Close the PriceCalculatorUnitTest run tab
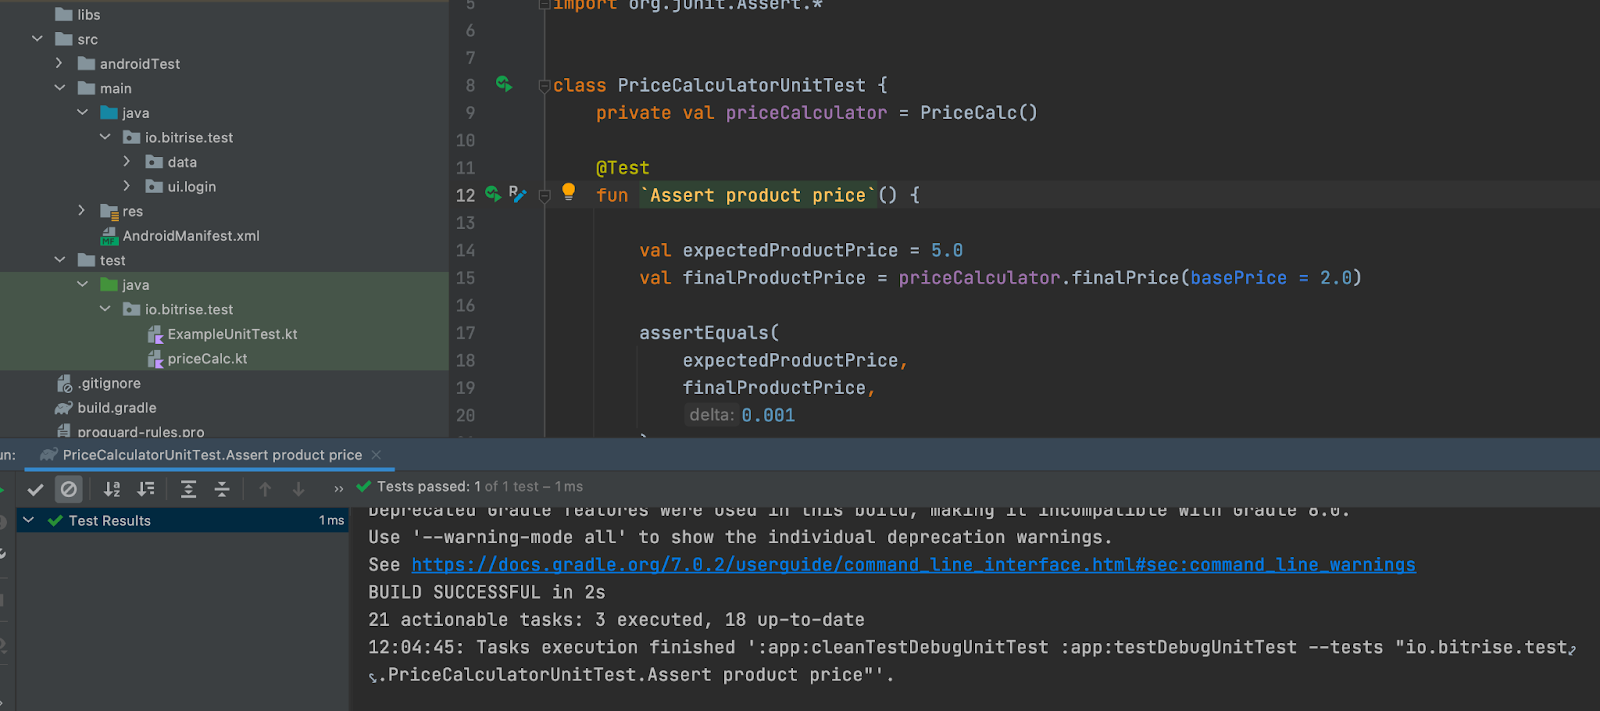This screenshot has width=1600, height=711. [x=376, y=455]
